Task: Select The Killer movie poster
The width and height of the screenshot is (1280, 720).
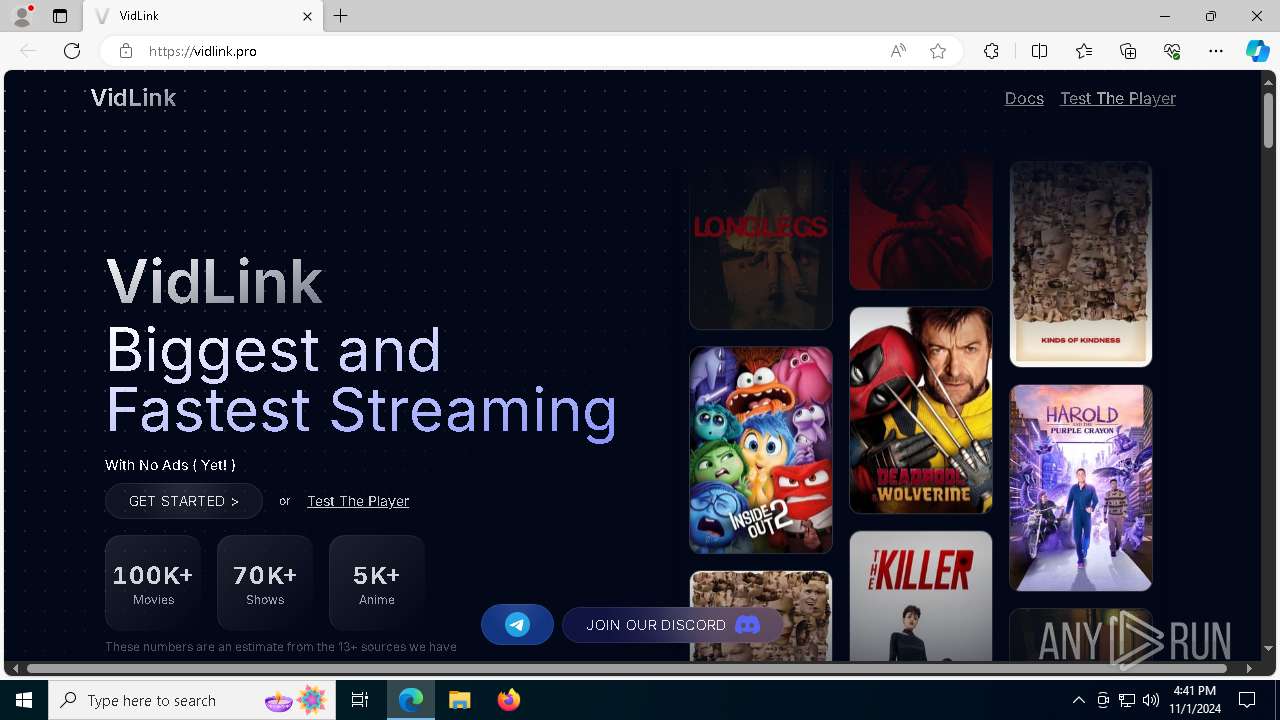Action: pos(921,596)
